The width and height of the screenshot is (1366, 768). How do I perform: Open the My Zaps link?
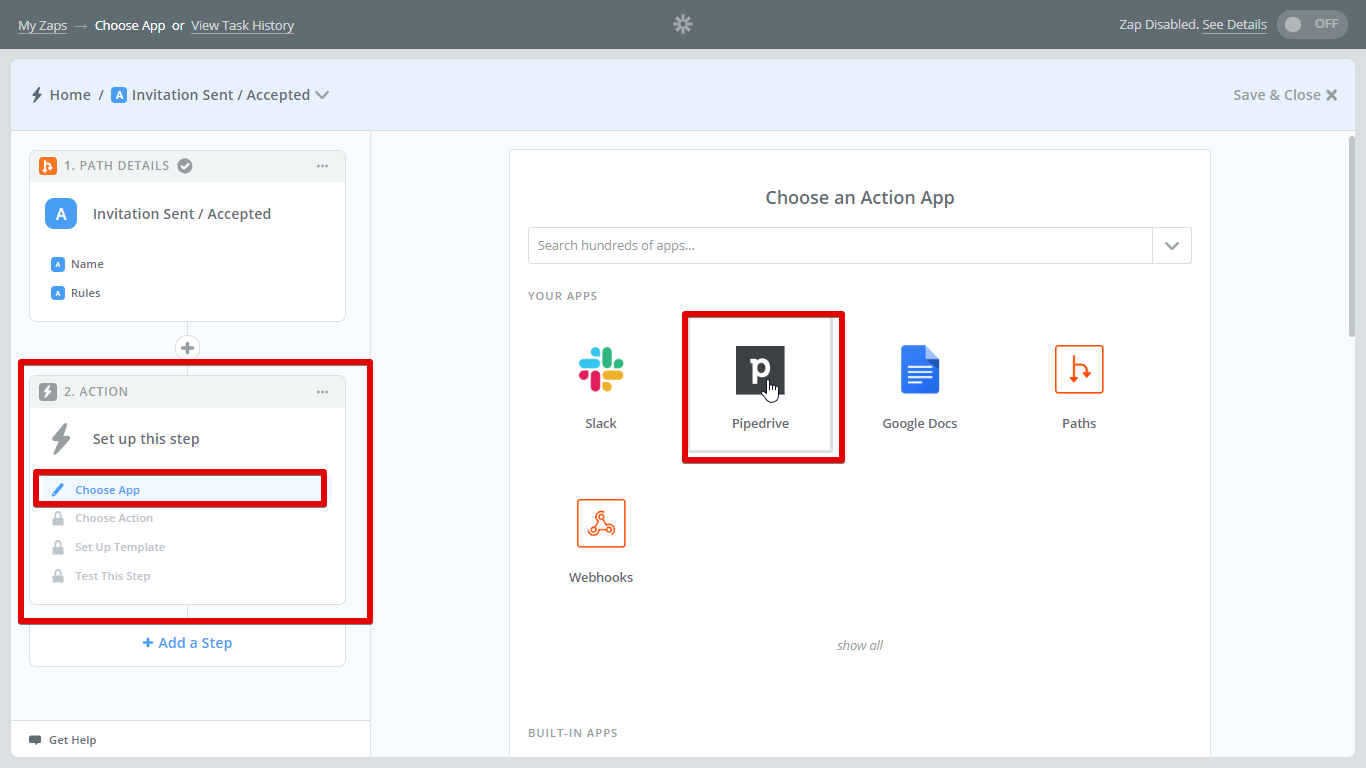pos(42,25)
